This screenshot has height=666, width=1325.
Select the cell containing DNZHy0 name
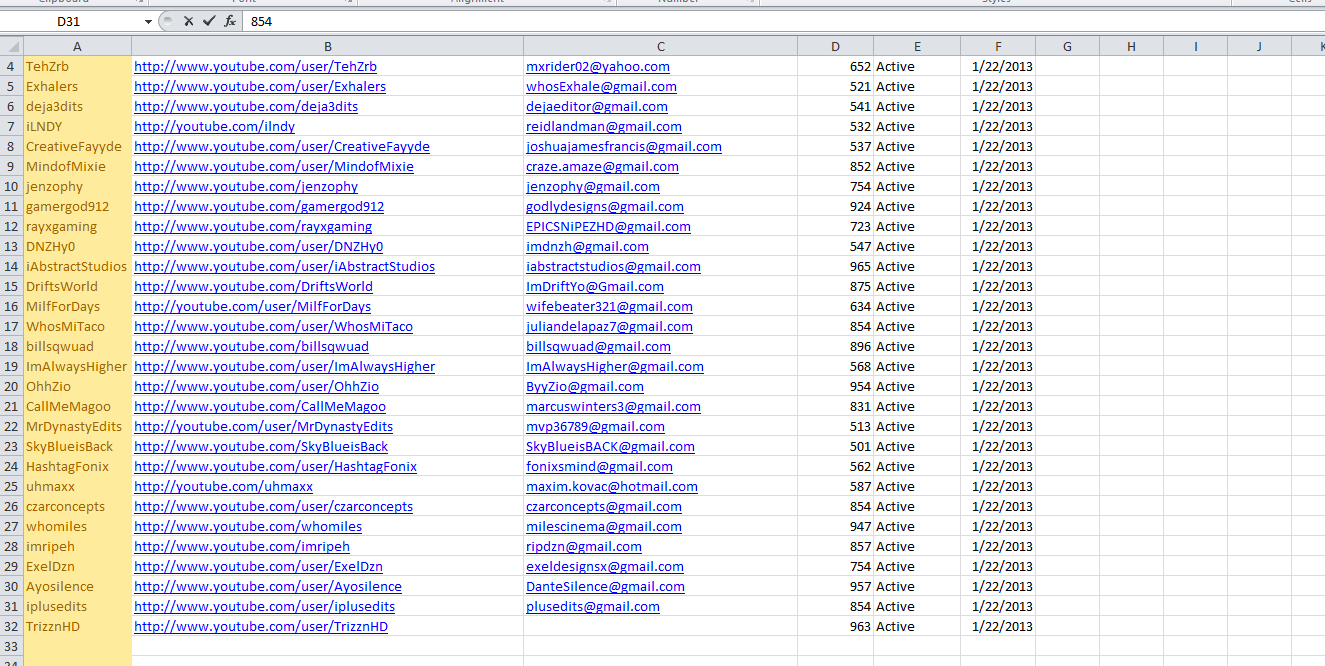[78, 246]
